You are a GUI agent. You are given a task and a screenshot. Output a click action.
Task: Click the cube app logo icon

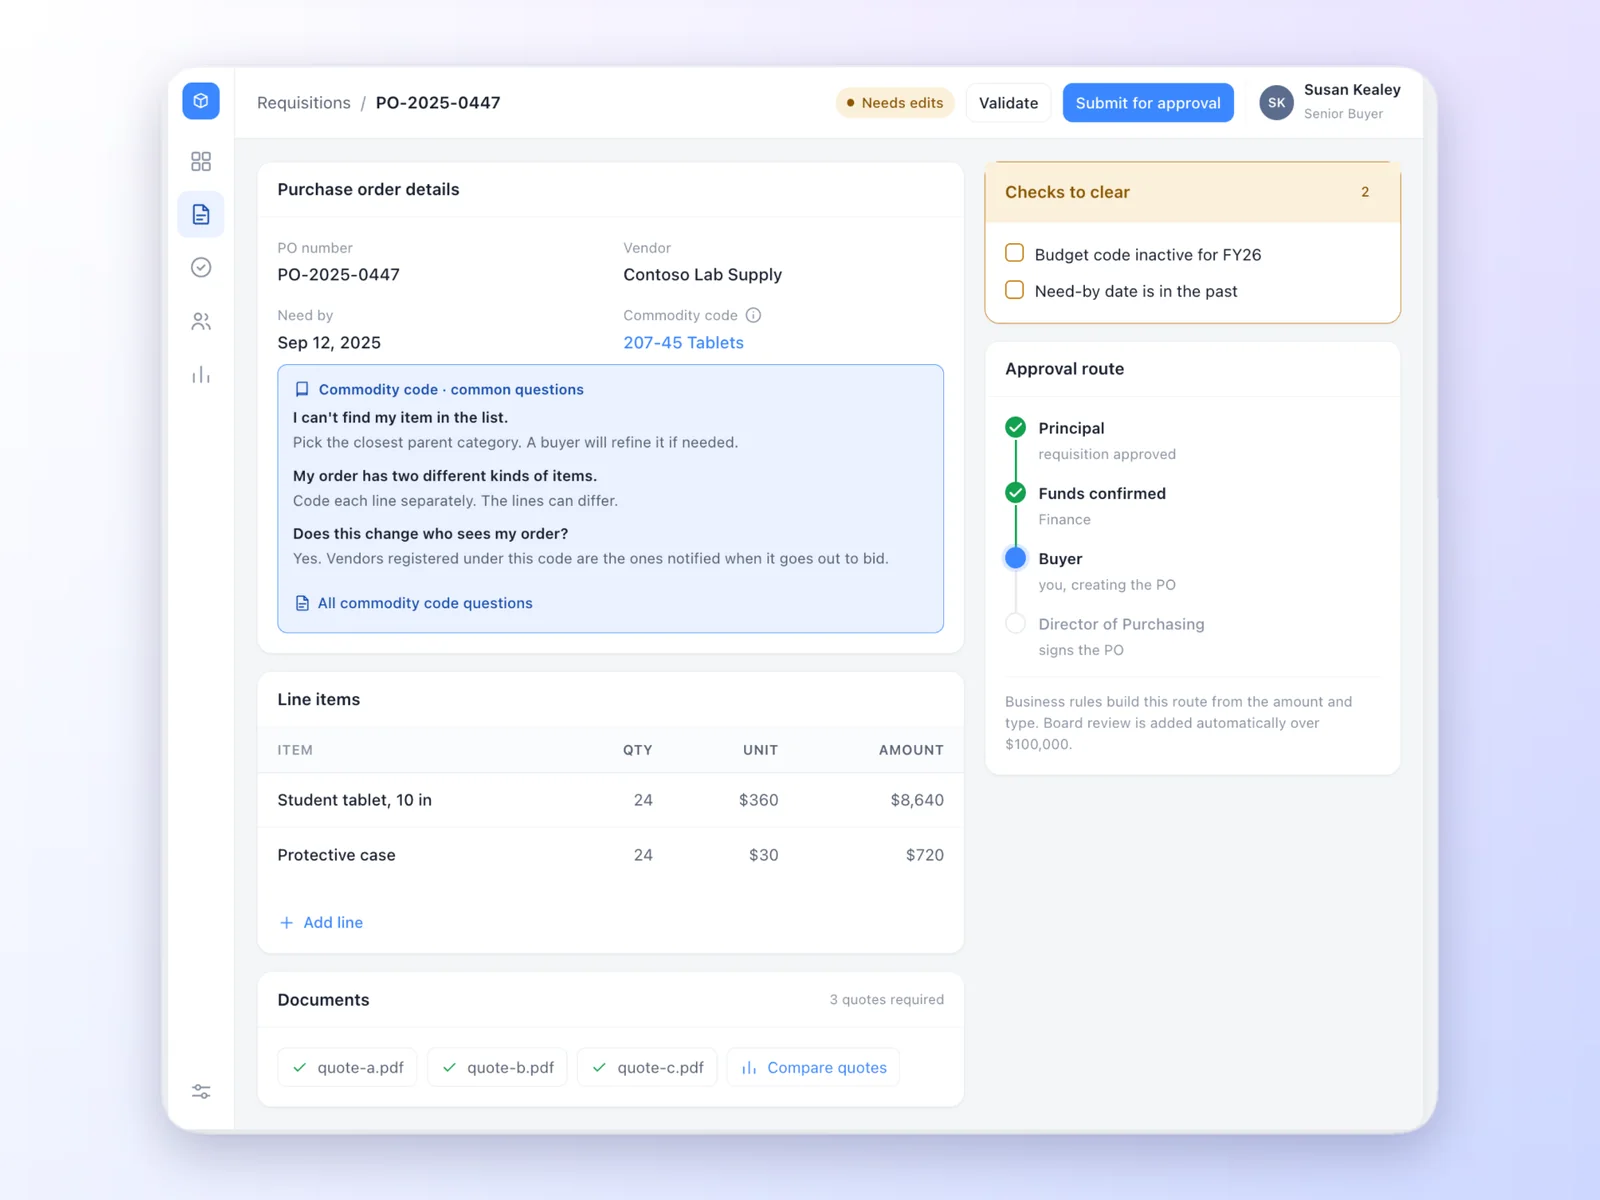(x=201, y=101)
